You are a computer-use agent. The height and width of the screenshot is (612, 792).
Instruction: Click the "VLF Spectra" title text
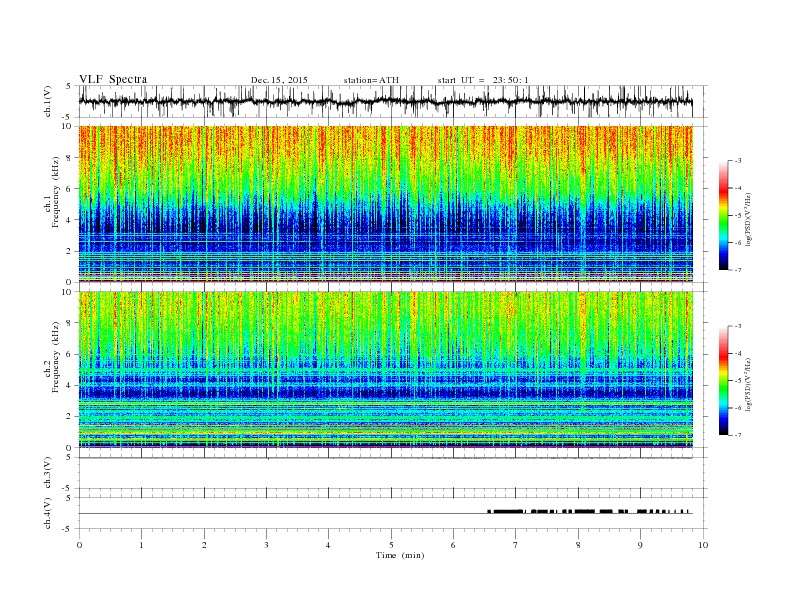click(113, 79)
